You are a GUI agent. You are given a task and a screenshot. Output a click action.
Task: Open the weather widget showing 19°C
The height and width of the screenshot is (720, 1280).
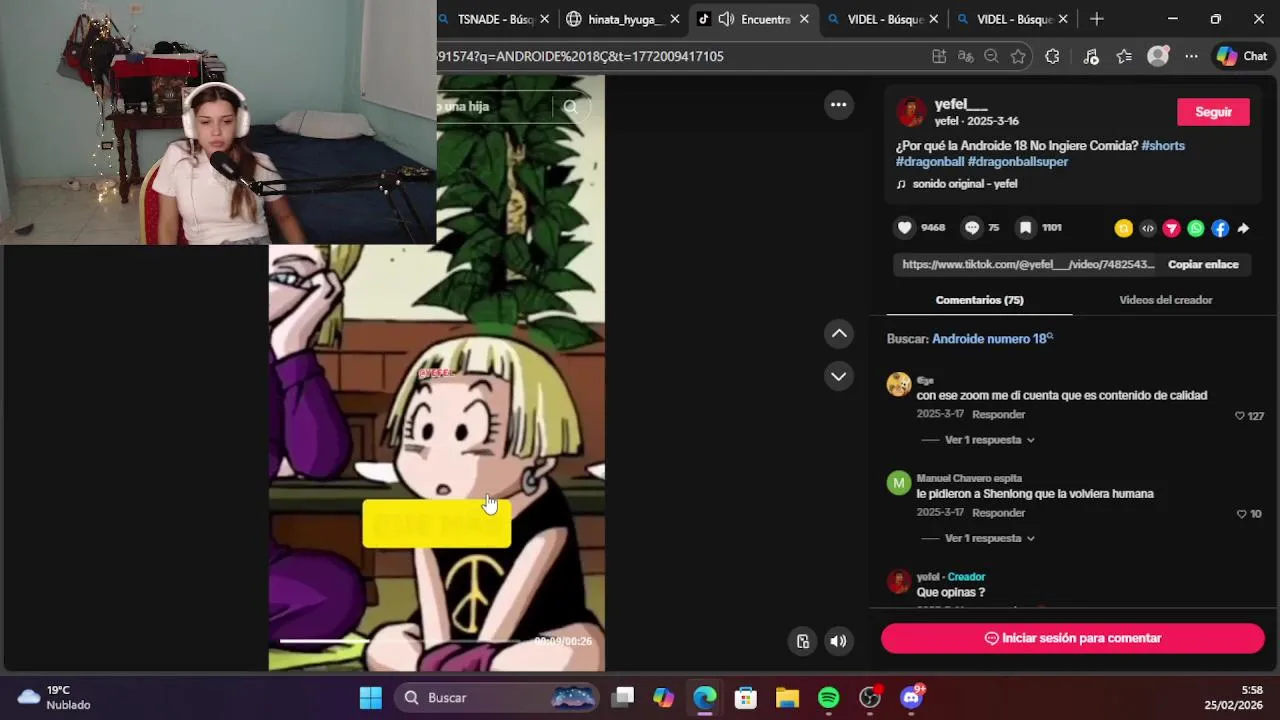pos(55,698)
